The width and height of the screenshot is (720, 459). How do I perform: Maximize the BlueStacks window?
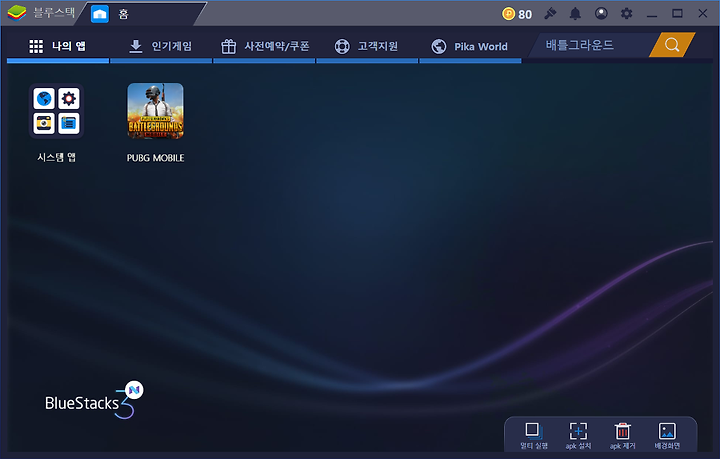[677, 14]
